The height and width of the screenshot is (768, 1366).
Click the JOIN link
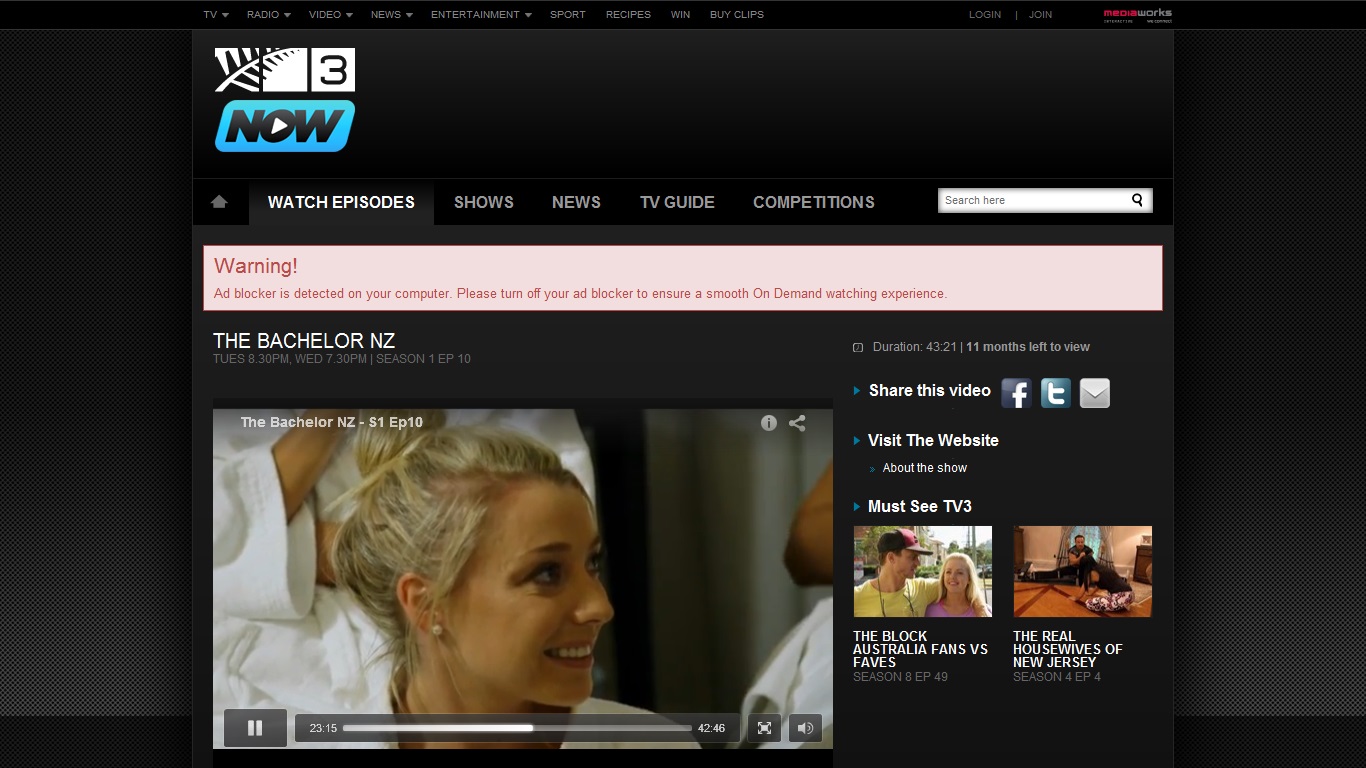(1041, 15)
